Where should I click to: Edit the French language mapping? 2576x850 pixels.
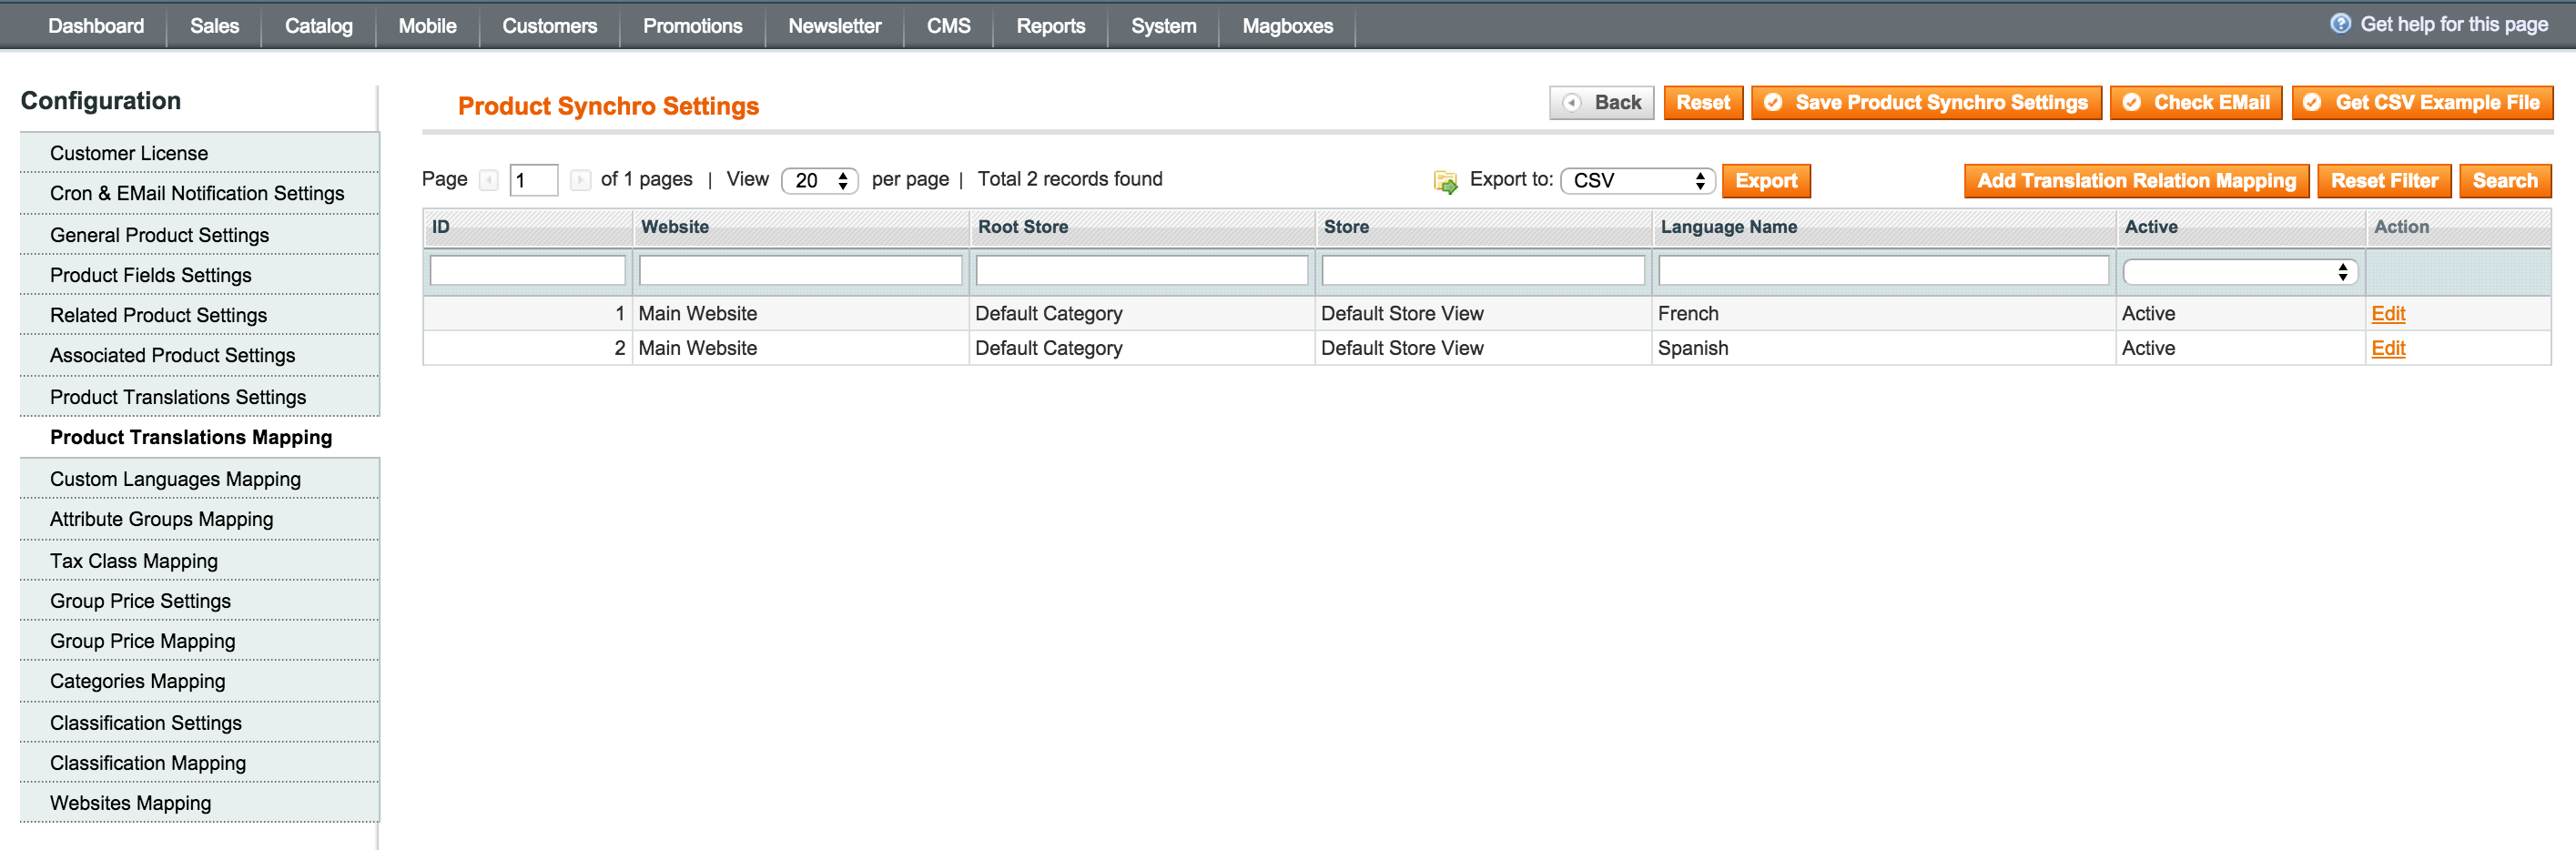coord(2388,314)
